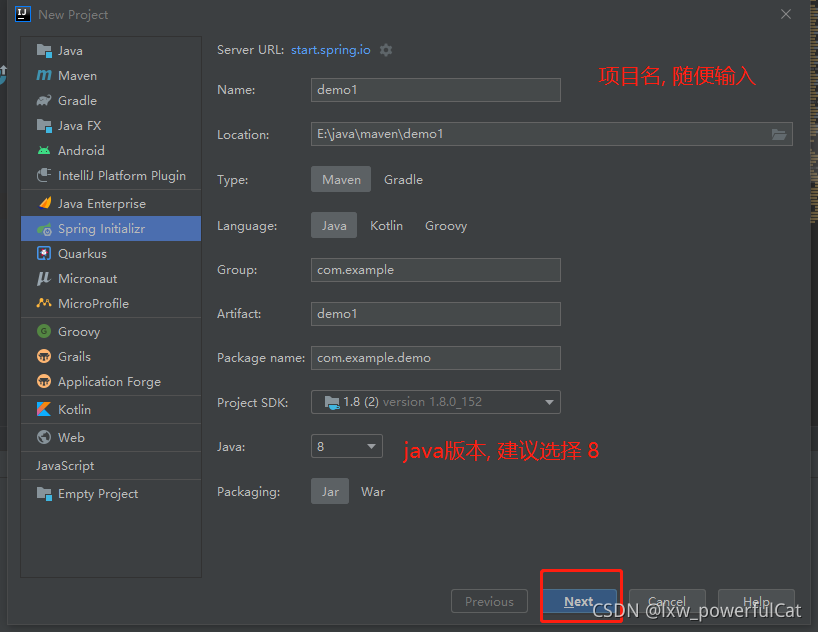
Task: Select Web in the sidebar
Action: [111, 437]
